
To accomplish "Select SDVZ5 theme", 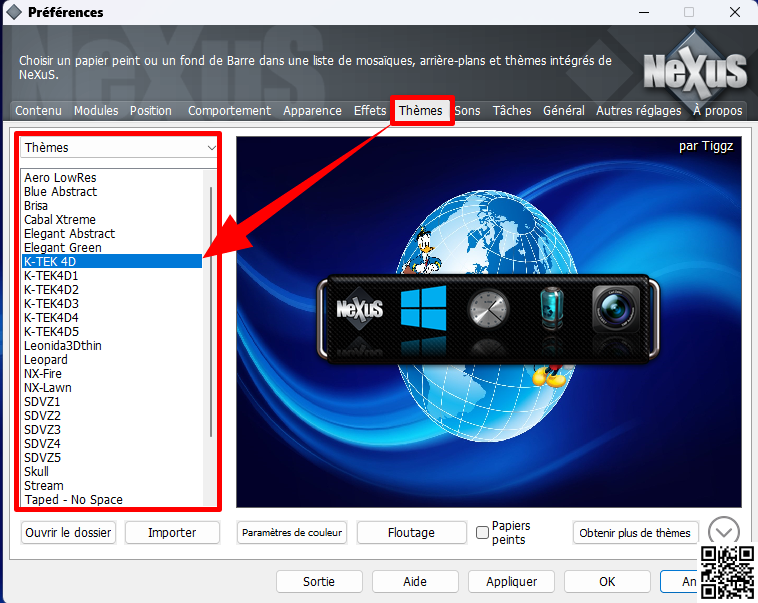I will [x=112, y=458].
